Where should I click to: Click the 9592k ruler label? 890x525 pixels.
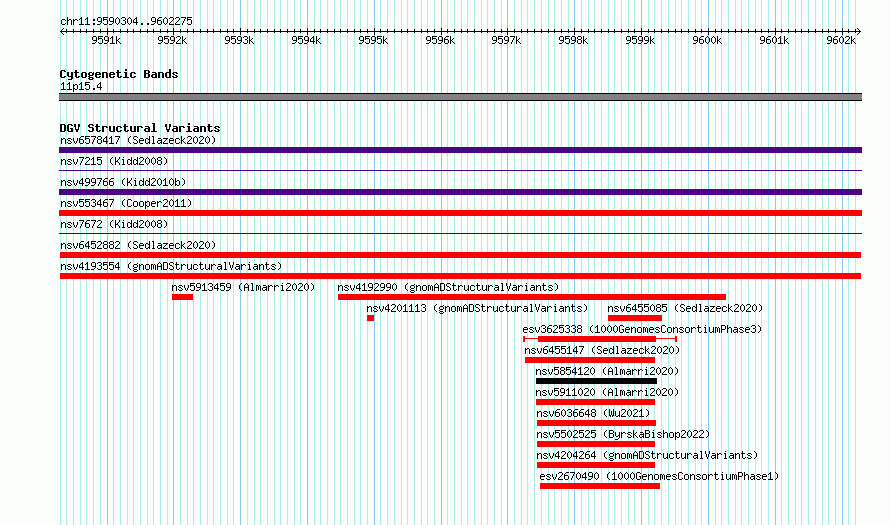point(172,40)
